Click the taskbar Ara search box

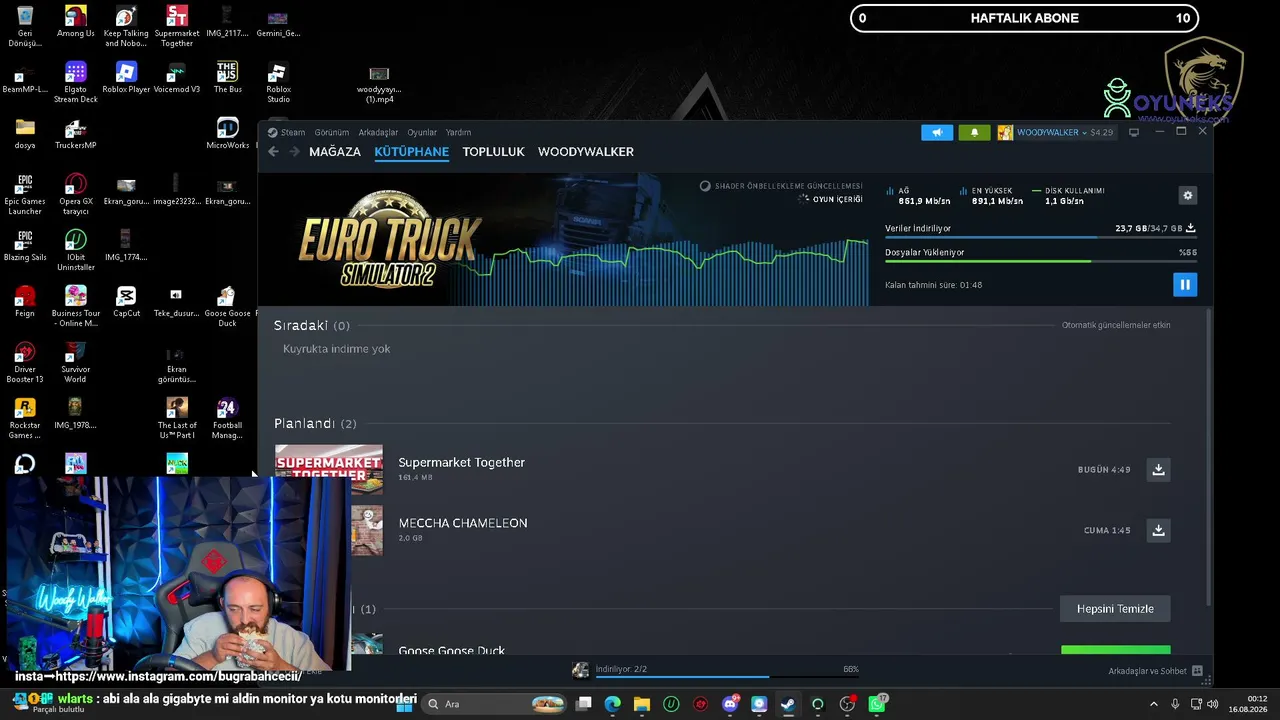(x=495, y=704)
